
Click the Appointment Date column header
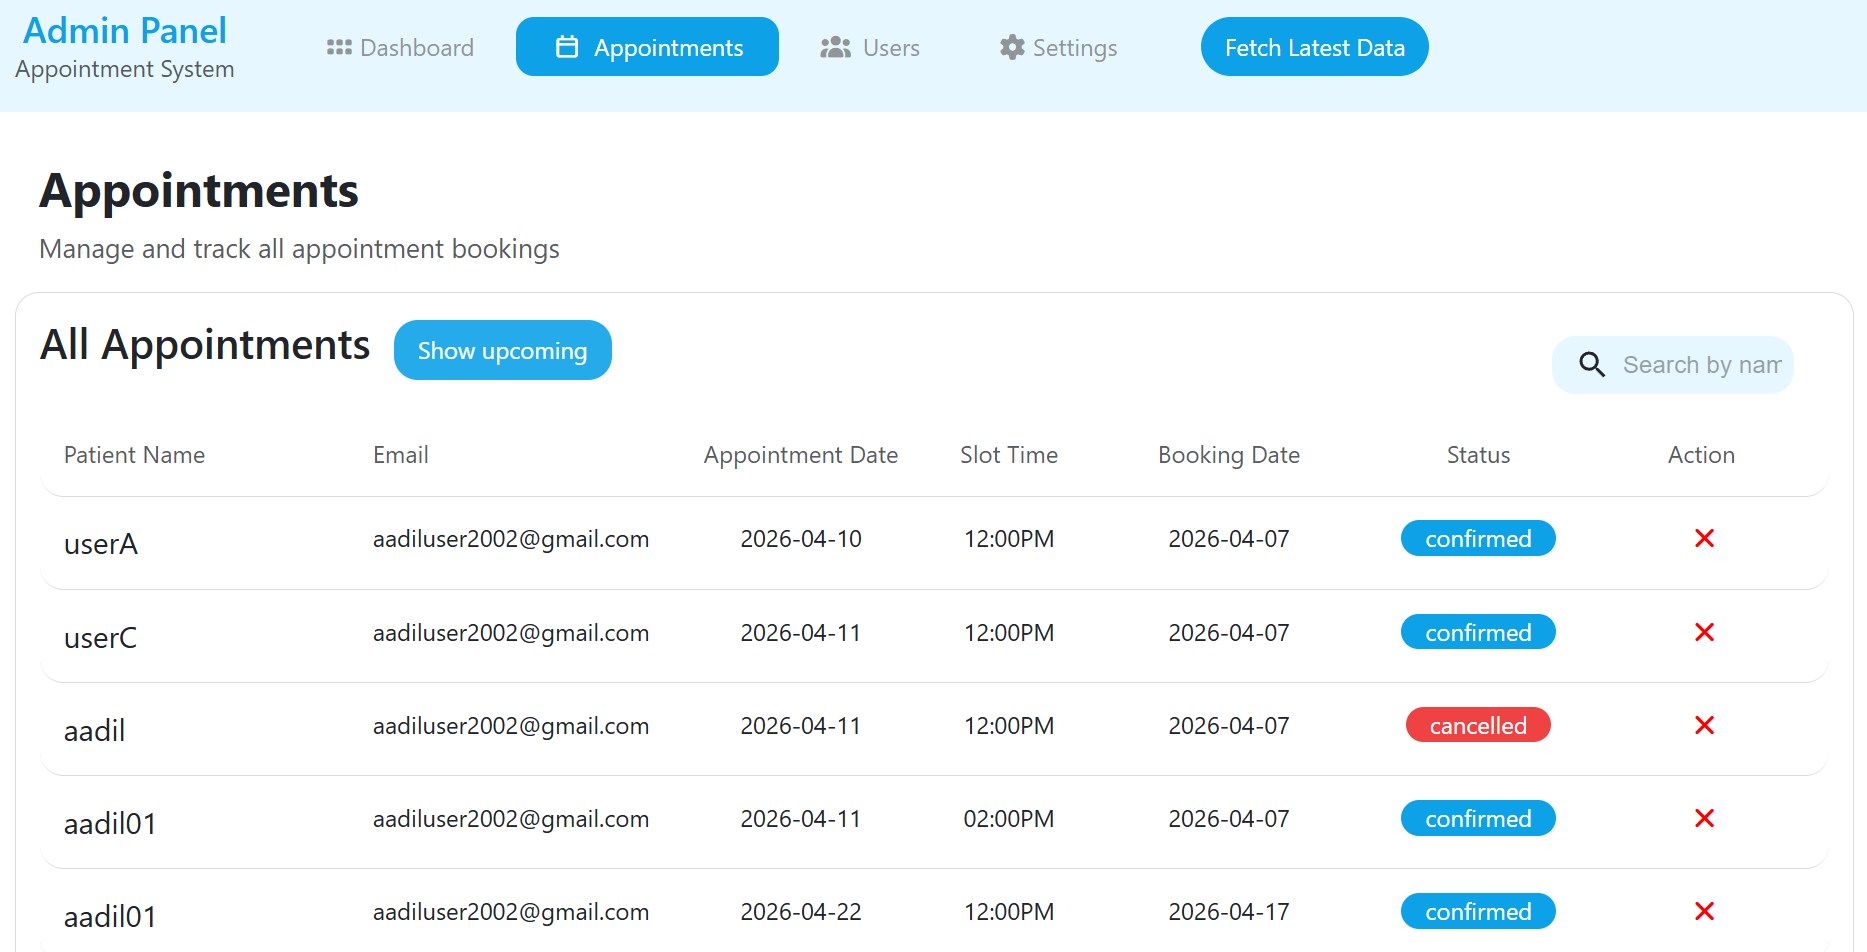[801, 455]
